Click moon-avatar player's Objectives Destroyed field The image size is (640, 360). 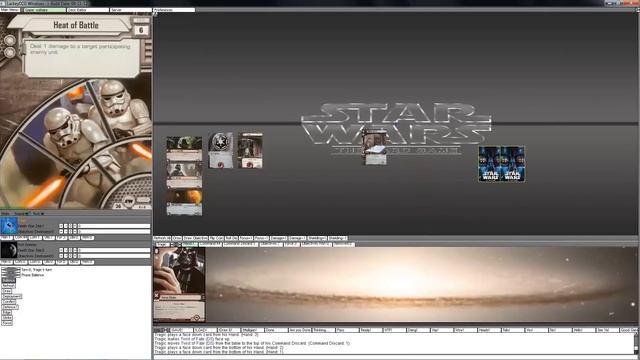115,256
